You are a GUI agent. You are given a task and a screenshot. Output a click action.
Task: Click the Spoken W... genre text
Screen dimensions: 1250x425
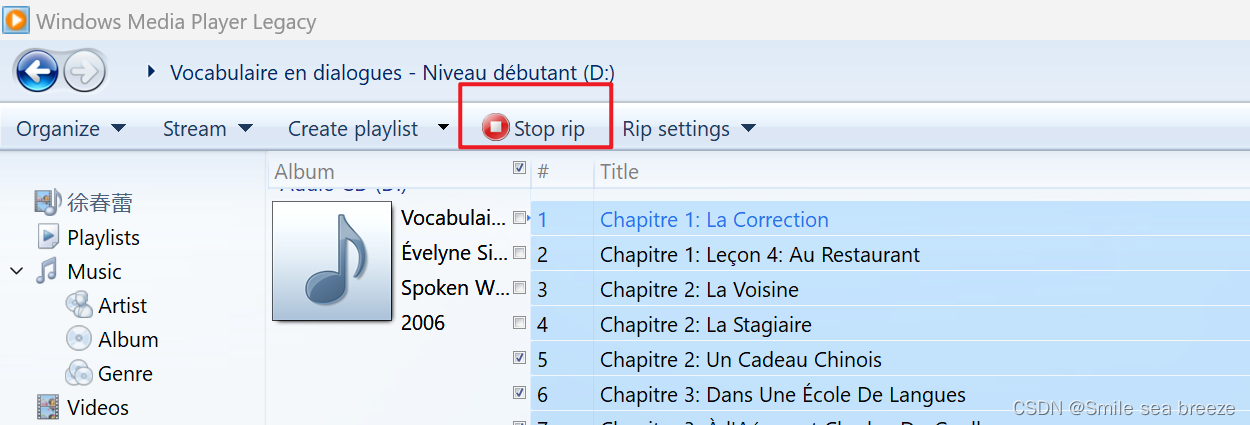[x=454, y=288]
